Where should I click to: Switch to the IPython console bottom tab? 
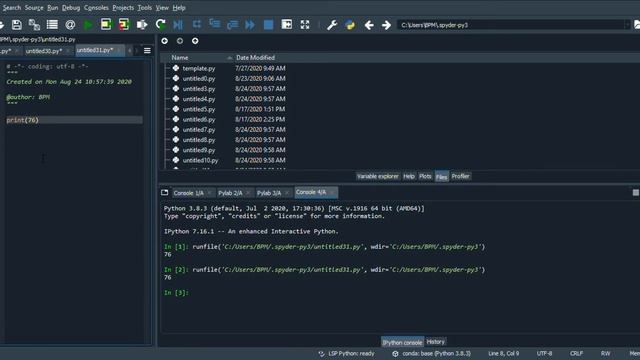click(x=402, y=342)
